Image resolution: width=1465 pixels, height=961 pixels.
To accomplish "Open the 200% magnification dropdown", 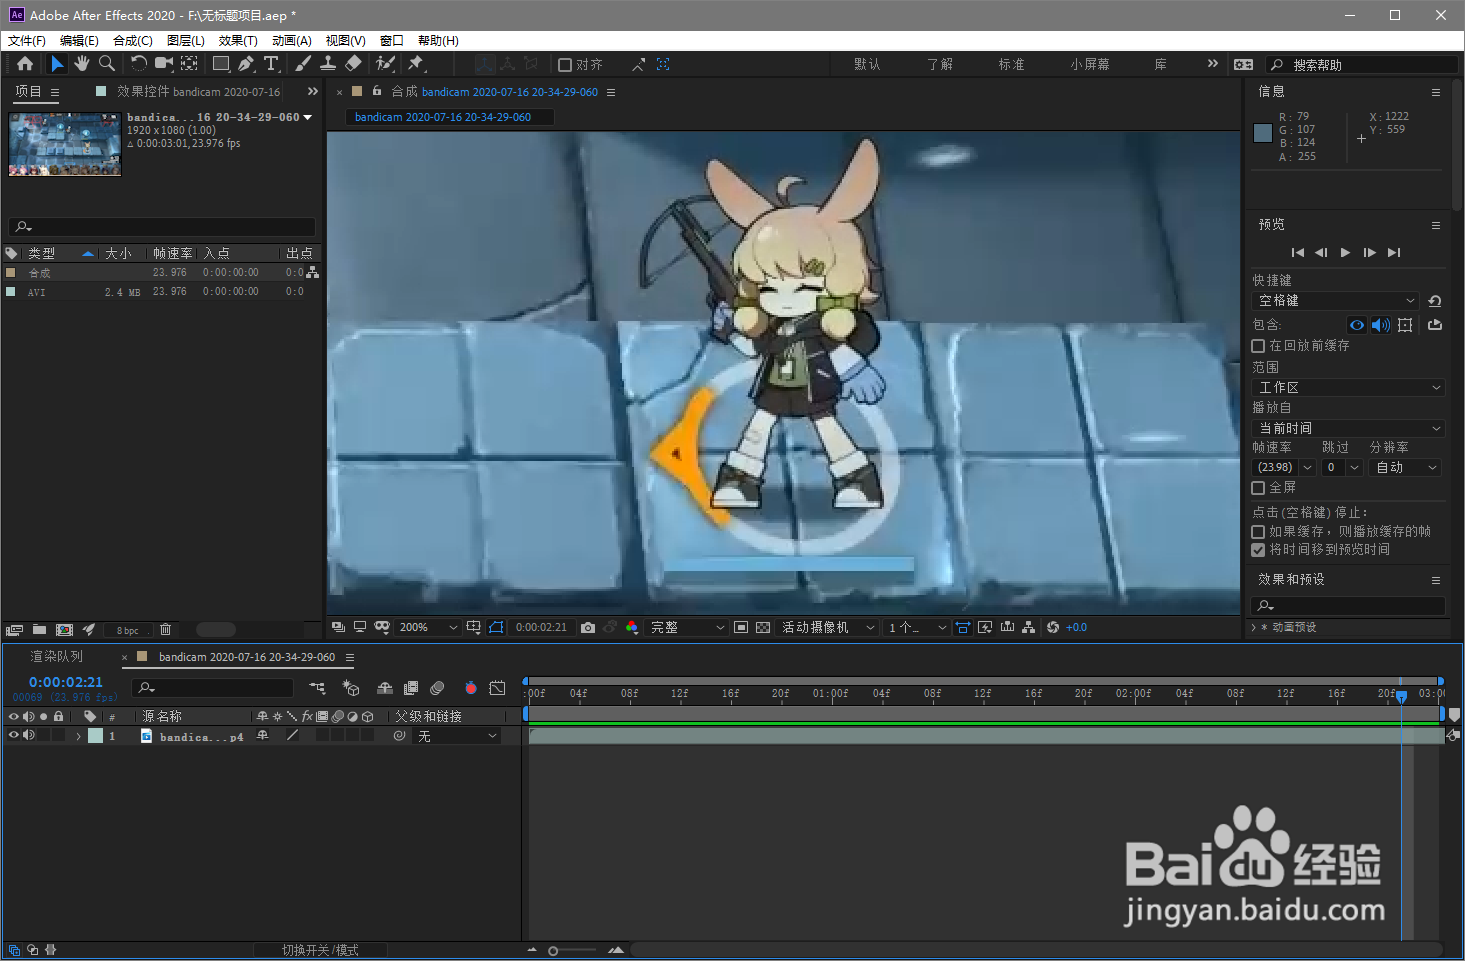I will pos(428,628).
